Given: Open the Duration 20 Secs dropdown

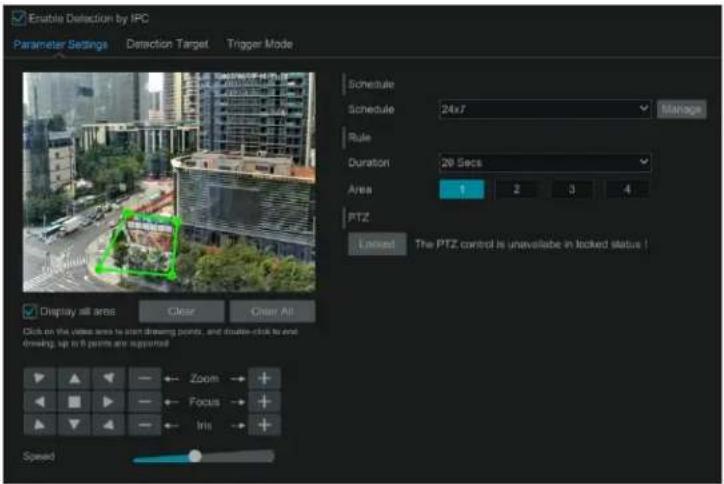Looking at the screenshot, I should pos(545,163).
